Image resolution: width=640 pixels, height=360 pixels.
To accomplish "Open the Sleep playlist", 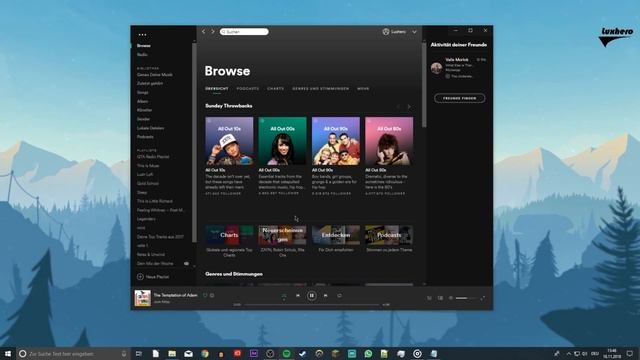I will pyautogui.click(x=142, y=192).
